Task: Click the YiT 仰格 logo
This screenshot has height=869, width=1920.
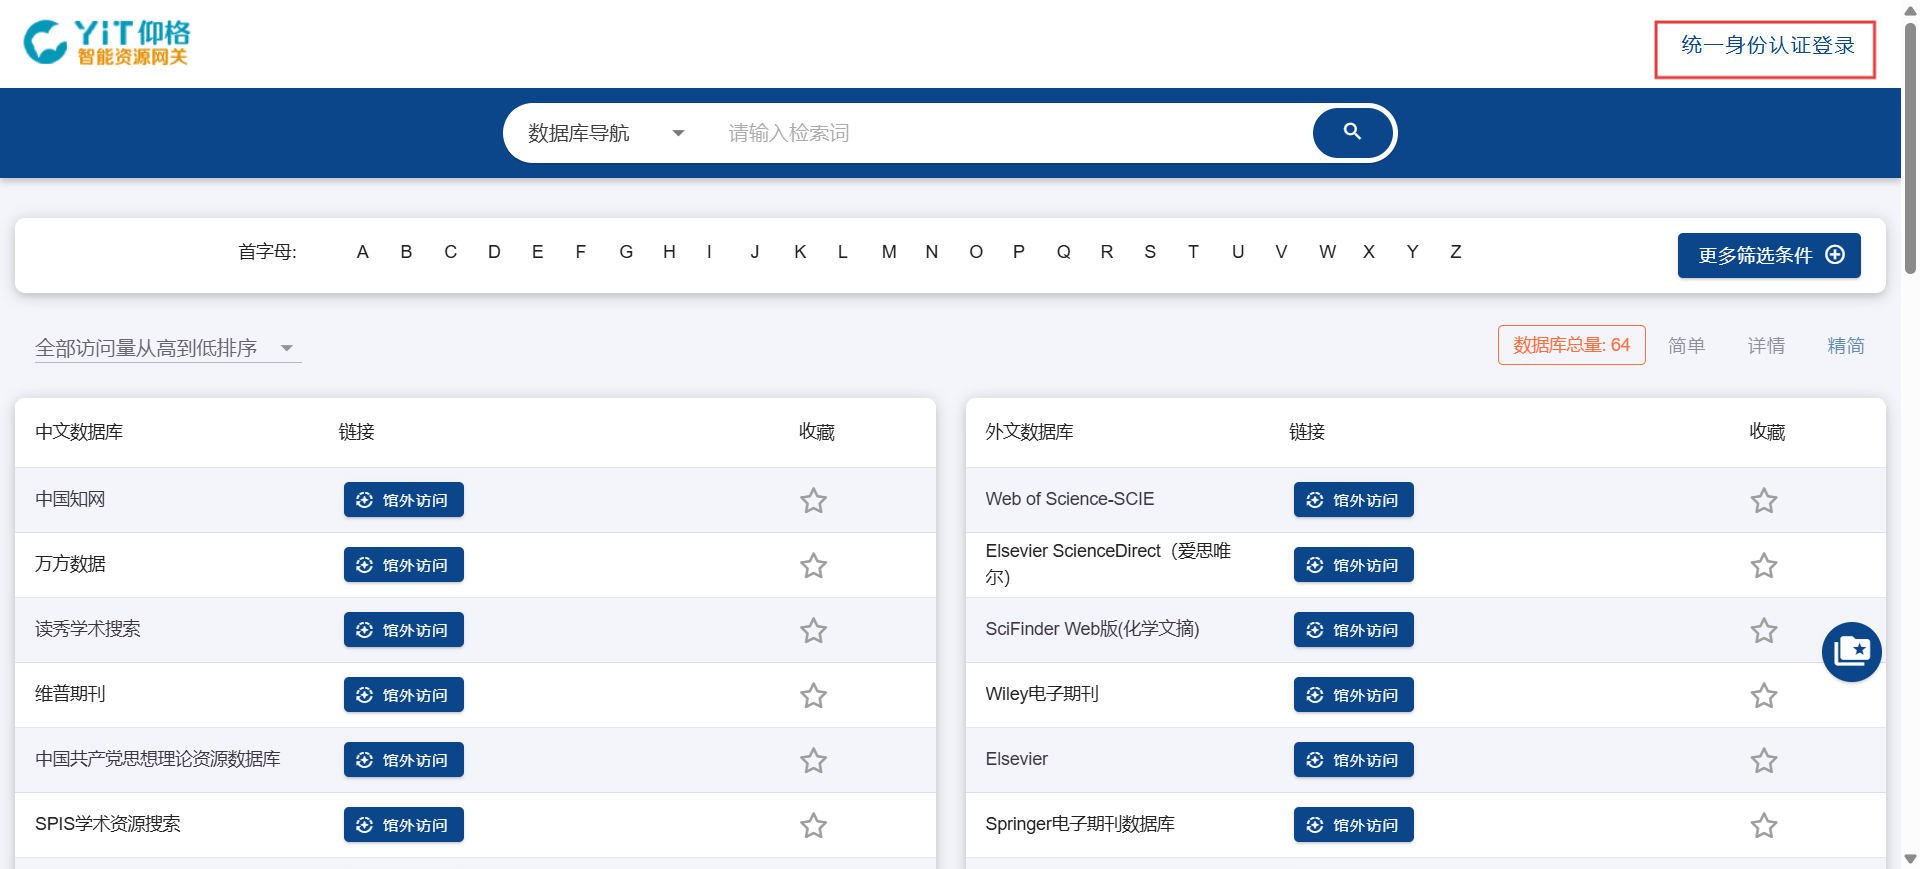Action: coord(107,43)
